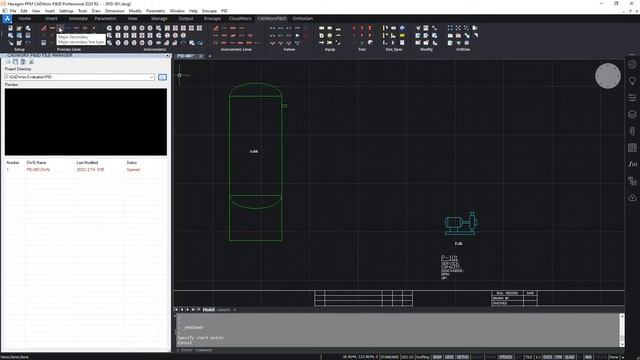Expand the Project Directory path dropdown
640x360 pixels.
(x=151, y=77)
